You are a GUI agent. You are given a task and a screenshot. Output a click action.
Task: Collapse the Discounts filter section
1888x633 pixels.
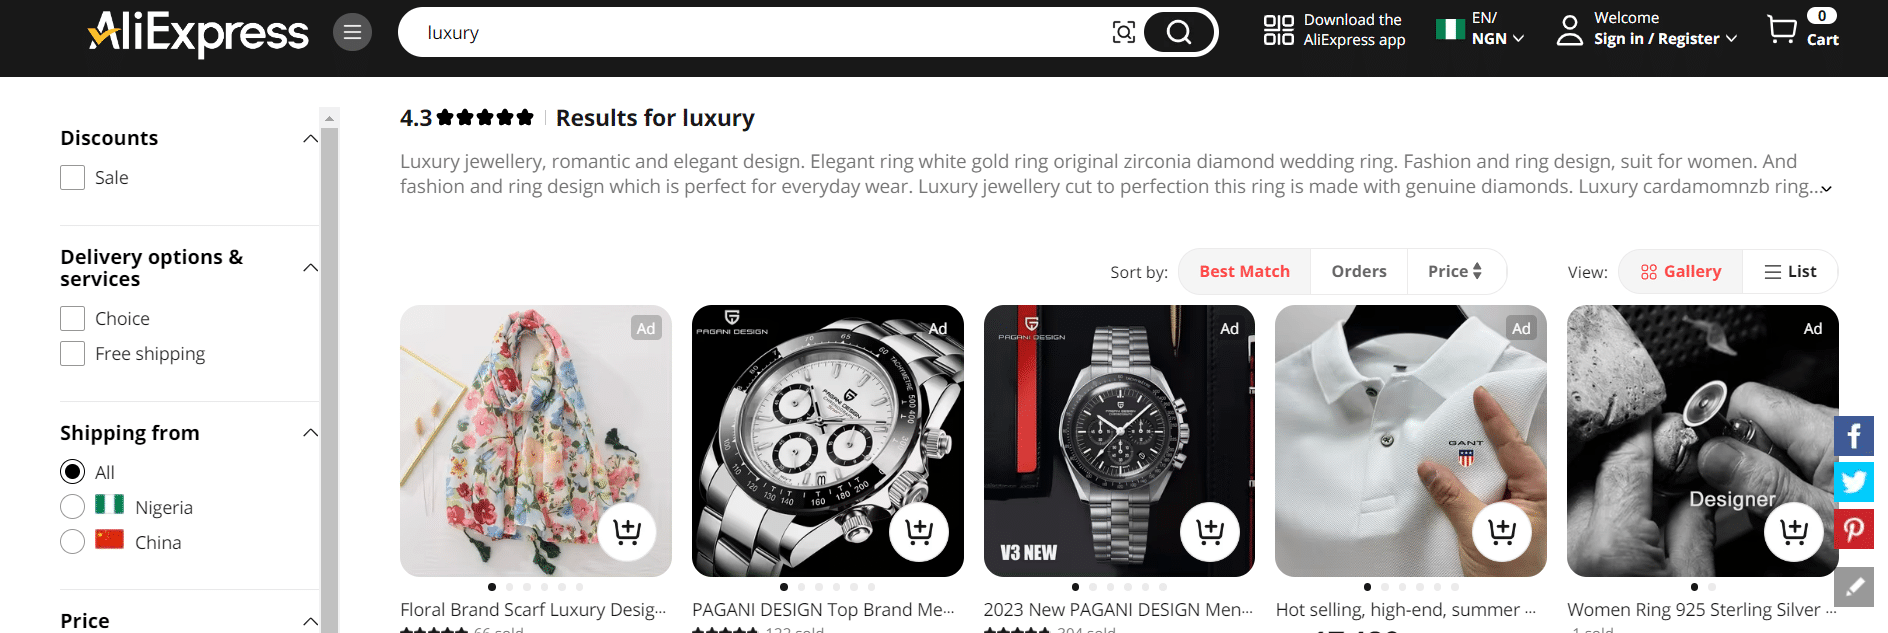tap(310, 138)
